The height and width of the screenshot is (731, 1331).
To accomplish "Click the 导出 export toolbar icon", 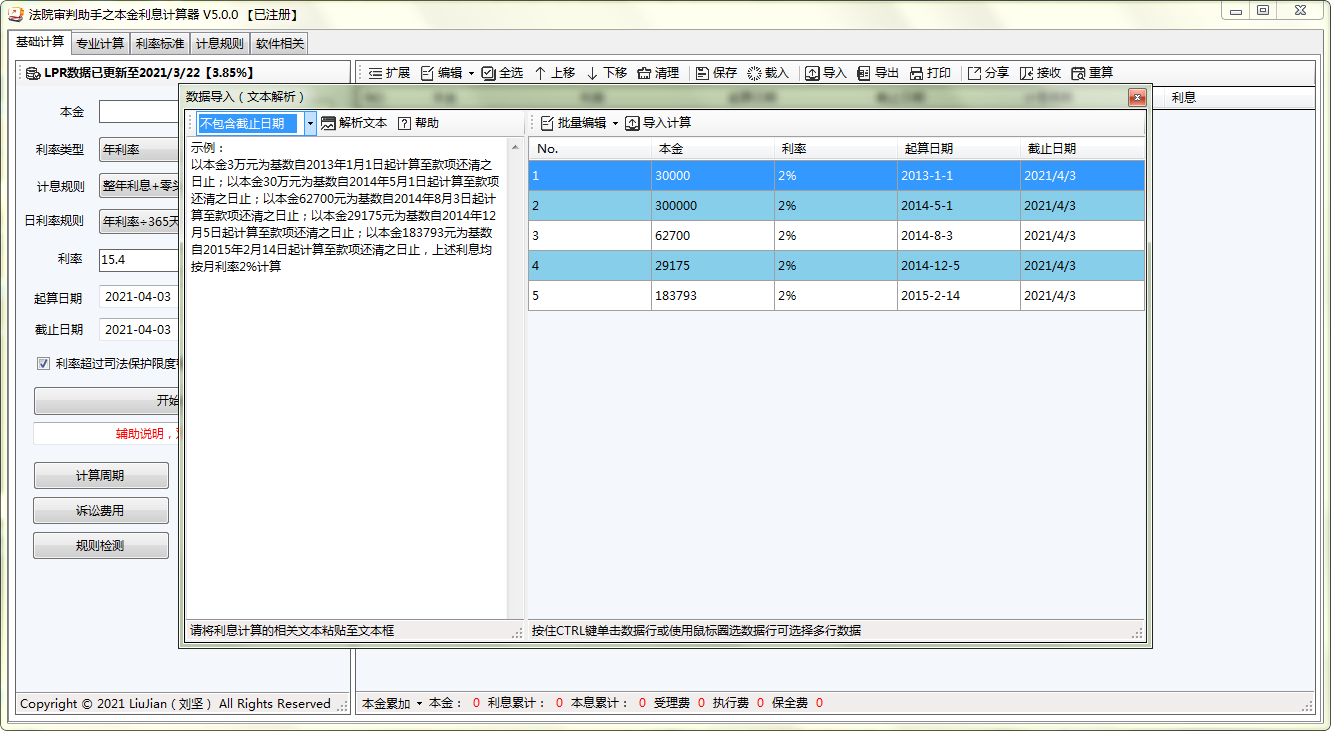I will coord(864,73).
